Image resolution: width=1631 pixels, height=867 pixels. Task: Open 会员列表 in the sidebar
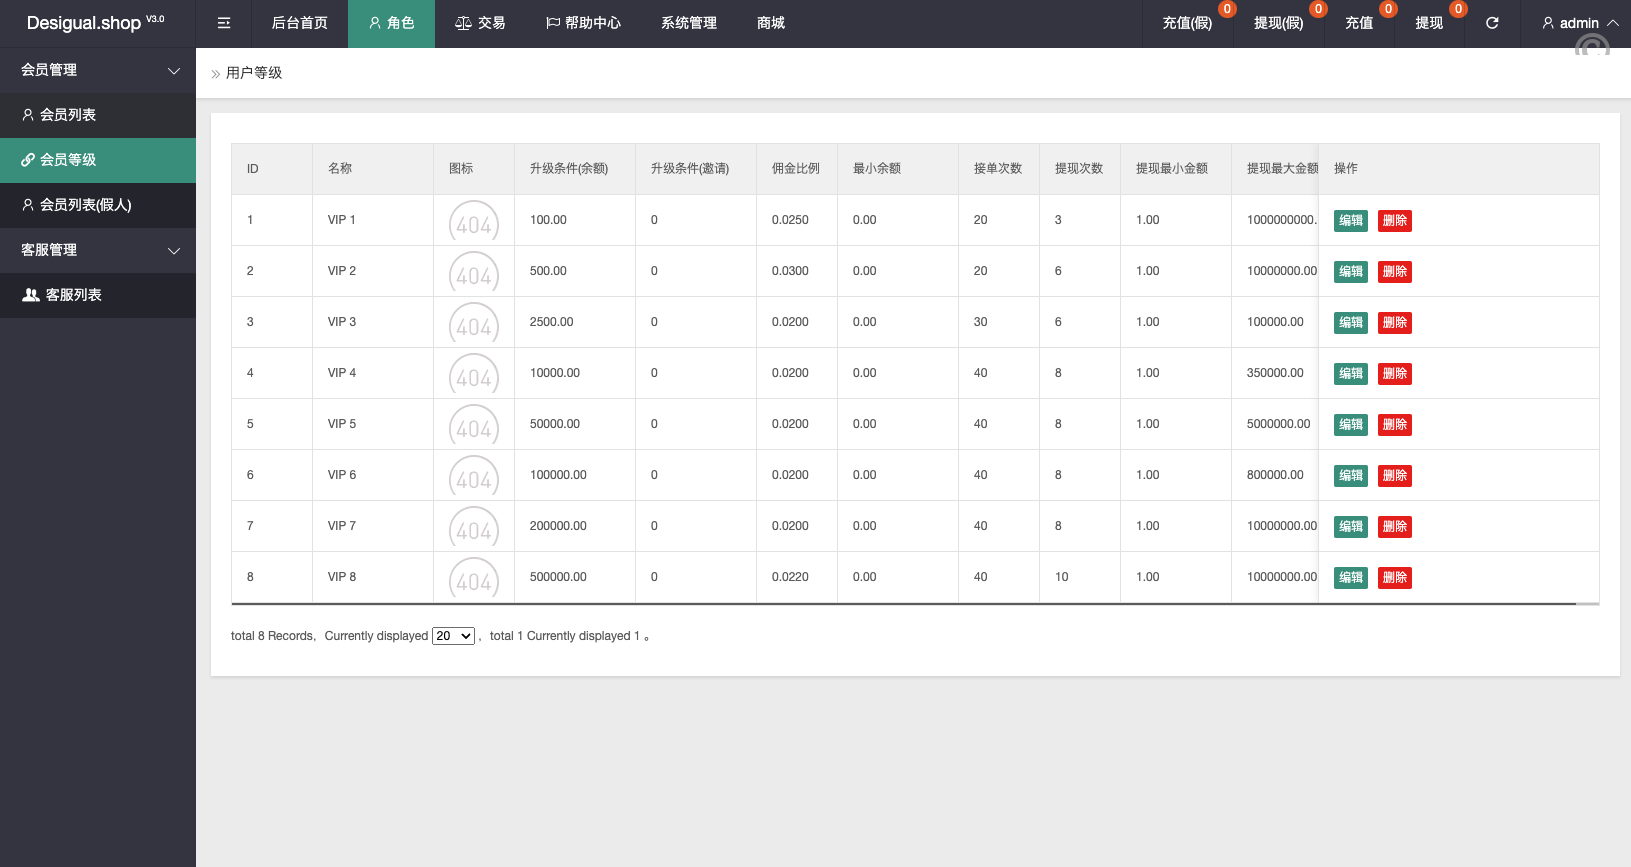click(67, 115)
